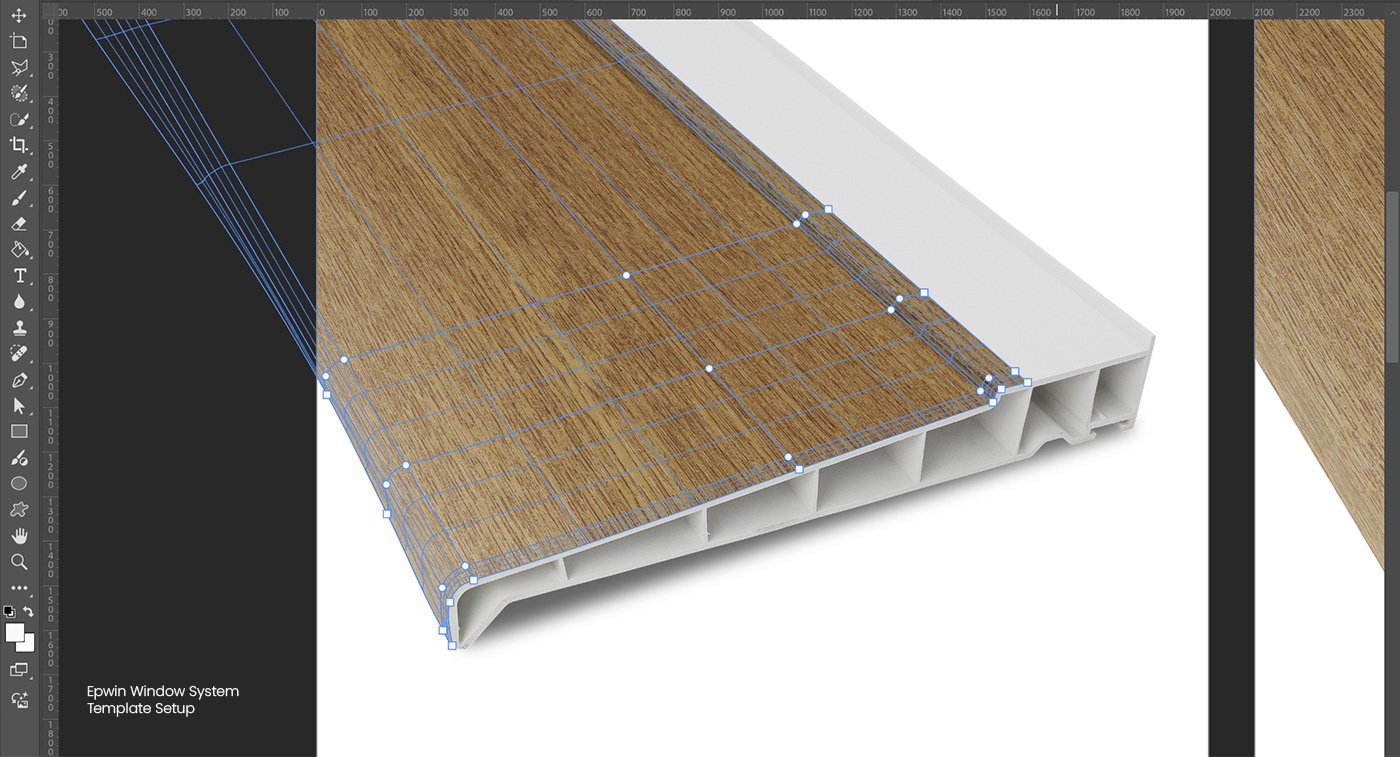Viewport: 1400px width, 757px height.
Task: Select the Path Selection arrow tool
Action: pyautogui.click(x=19, y=406)
